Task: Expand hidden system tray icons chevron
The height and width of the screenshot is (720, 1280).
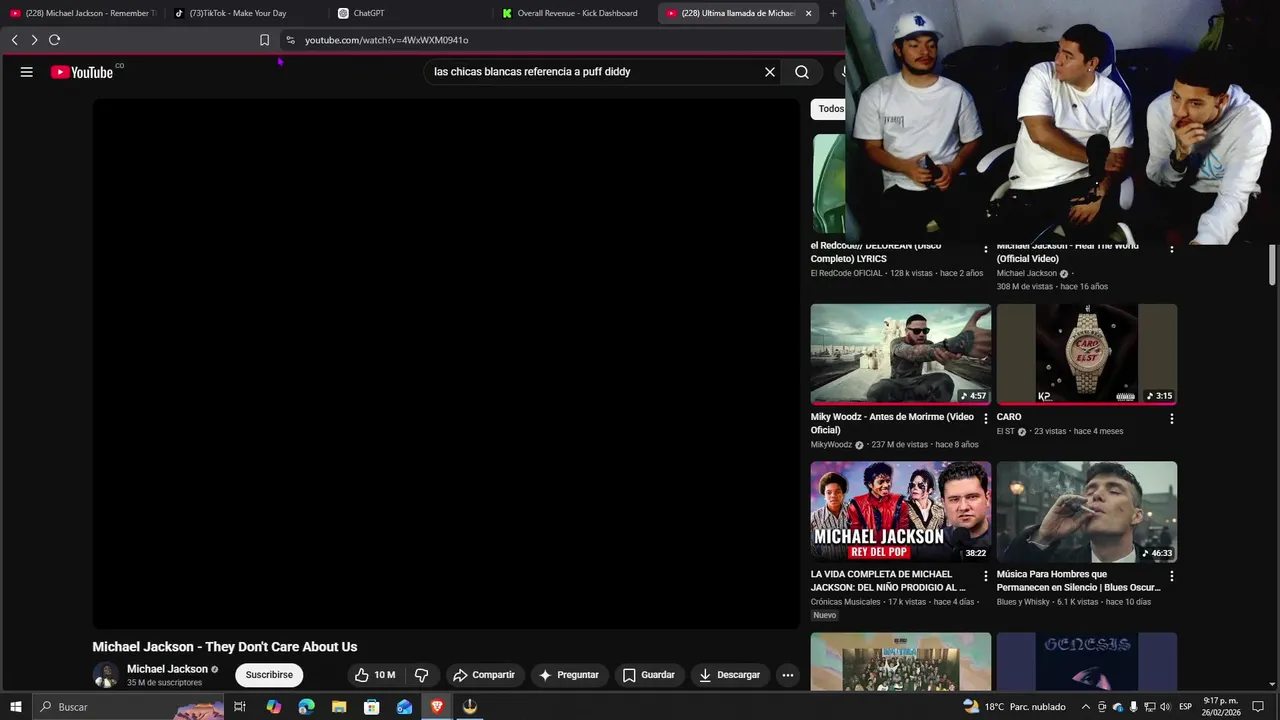Action: tap(1086, 707)
